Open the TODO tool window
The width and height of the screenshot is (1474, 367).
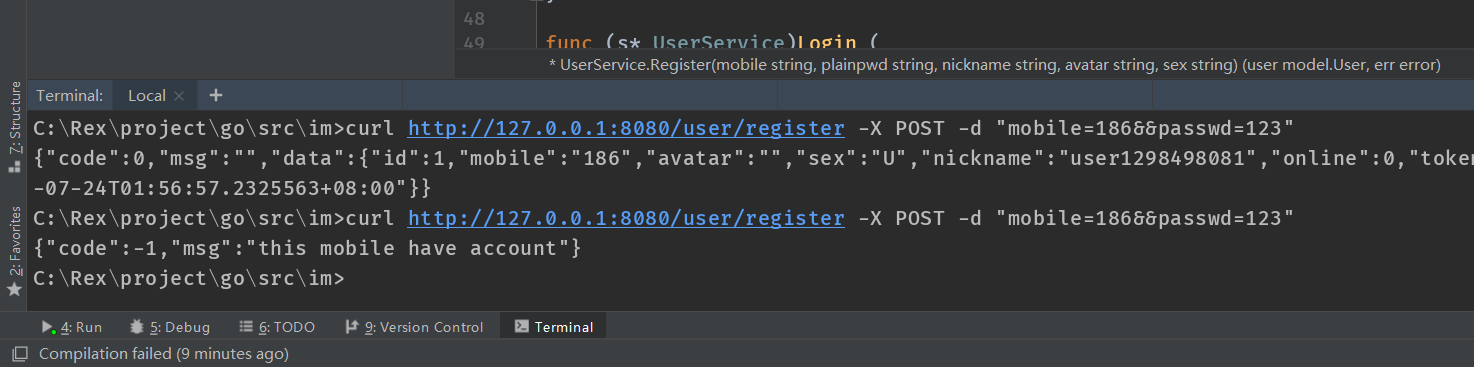pyautogui.click(x=277, y=327)
